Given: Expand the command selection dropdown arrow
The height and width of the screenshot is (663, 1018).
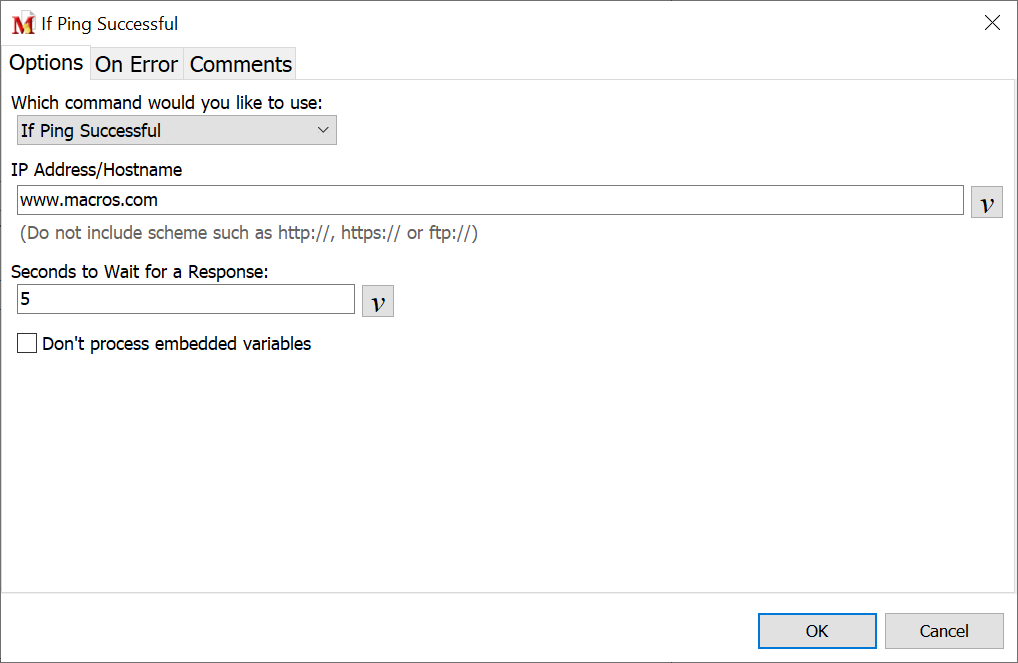Looking at the screenshot, I should 323,130.
